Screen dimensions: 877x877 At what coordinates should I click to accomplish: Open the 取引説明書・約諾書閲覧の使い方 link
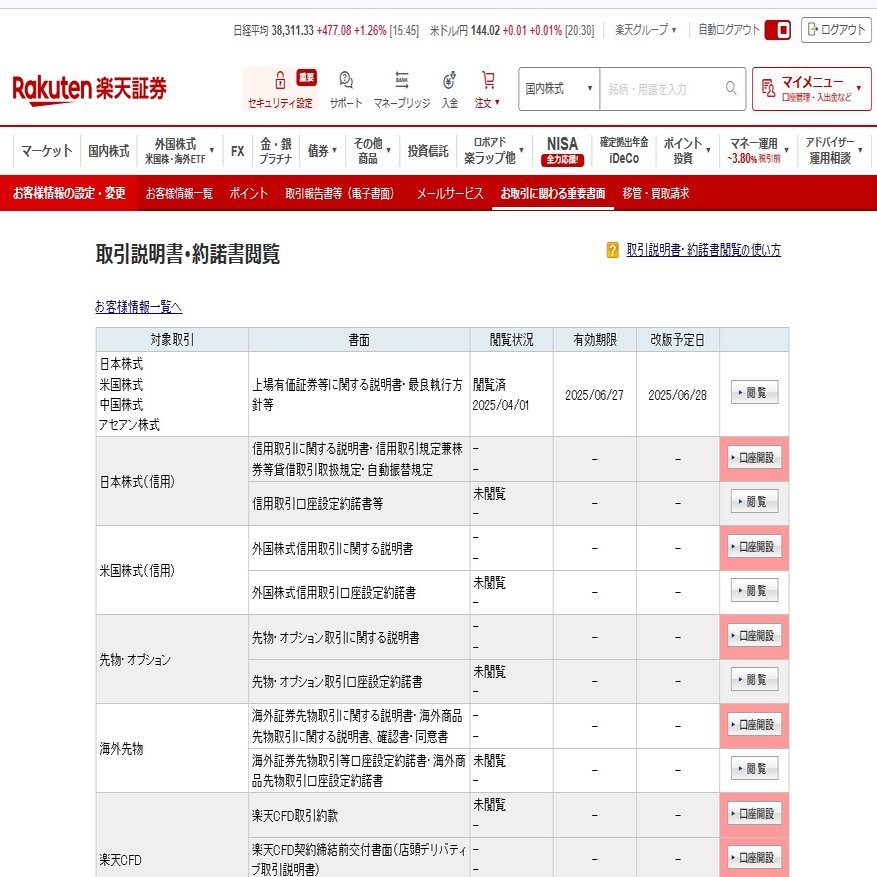[703, 249]
